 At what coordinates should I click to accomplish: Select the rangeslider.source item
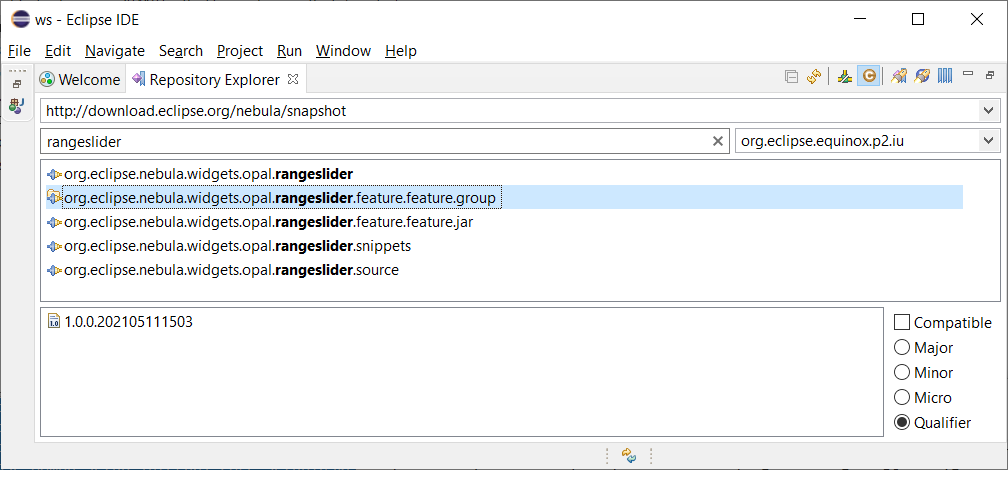pyautogui.click(x=231, y=271)
